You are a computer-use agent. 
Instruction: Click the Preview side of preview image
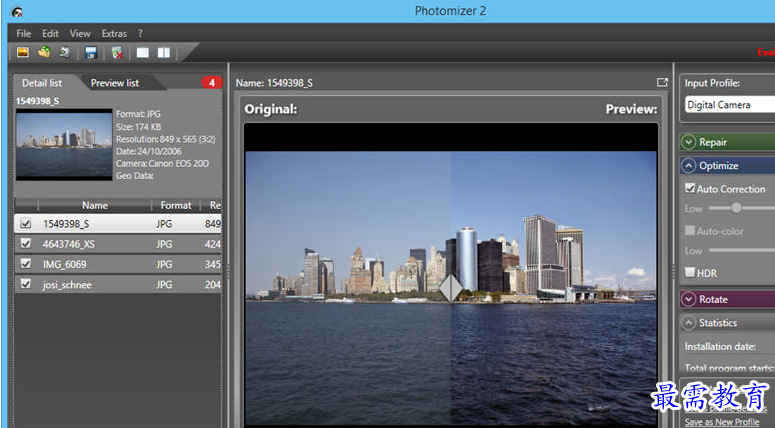(554, 287)
